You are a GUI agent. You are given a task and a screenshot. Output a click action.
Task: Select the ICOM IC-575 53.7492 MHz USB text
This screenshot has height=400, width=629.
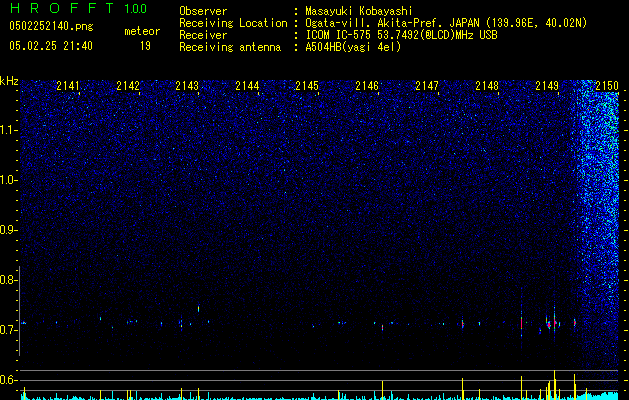pyautogui.click(x=401, y=35)
